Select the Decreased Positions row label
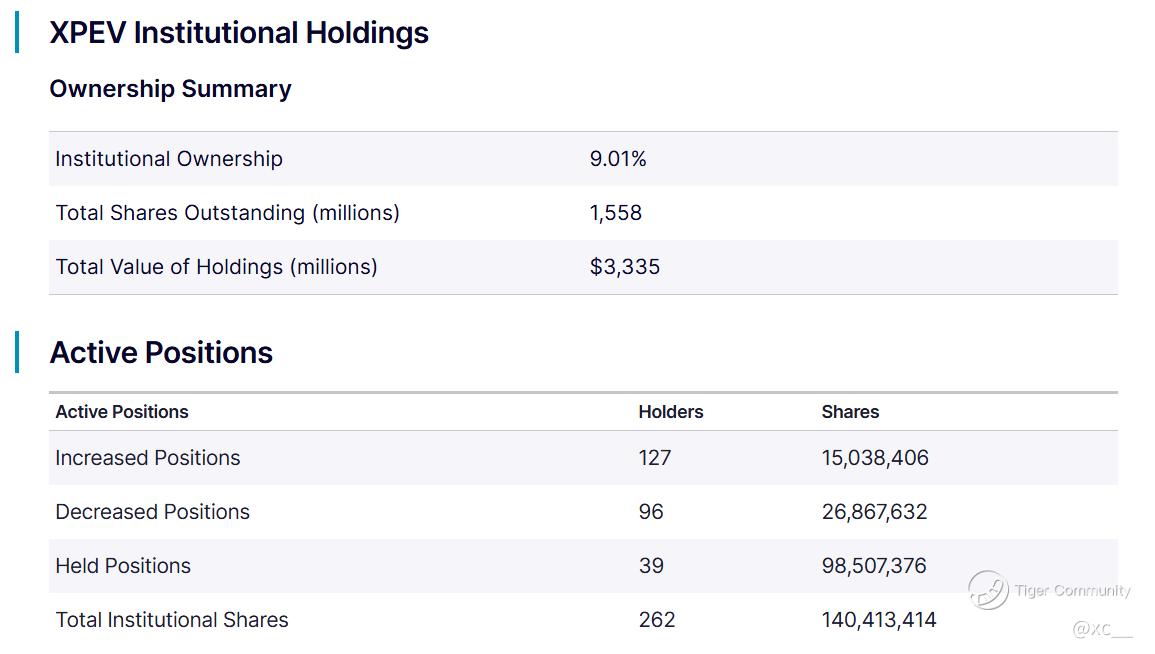Viewport: 1155px width, 654px height. [152, 512]
